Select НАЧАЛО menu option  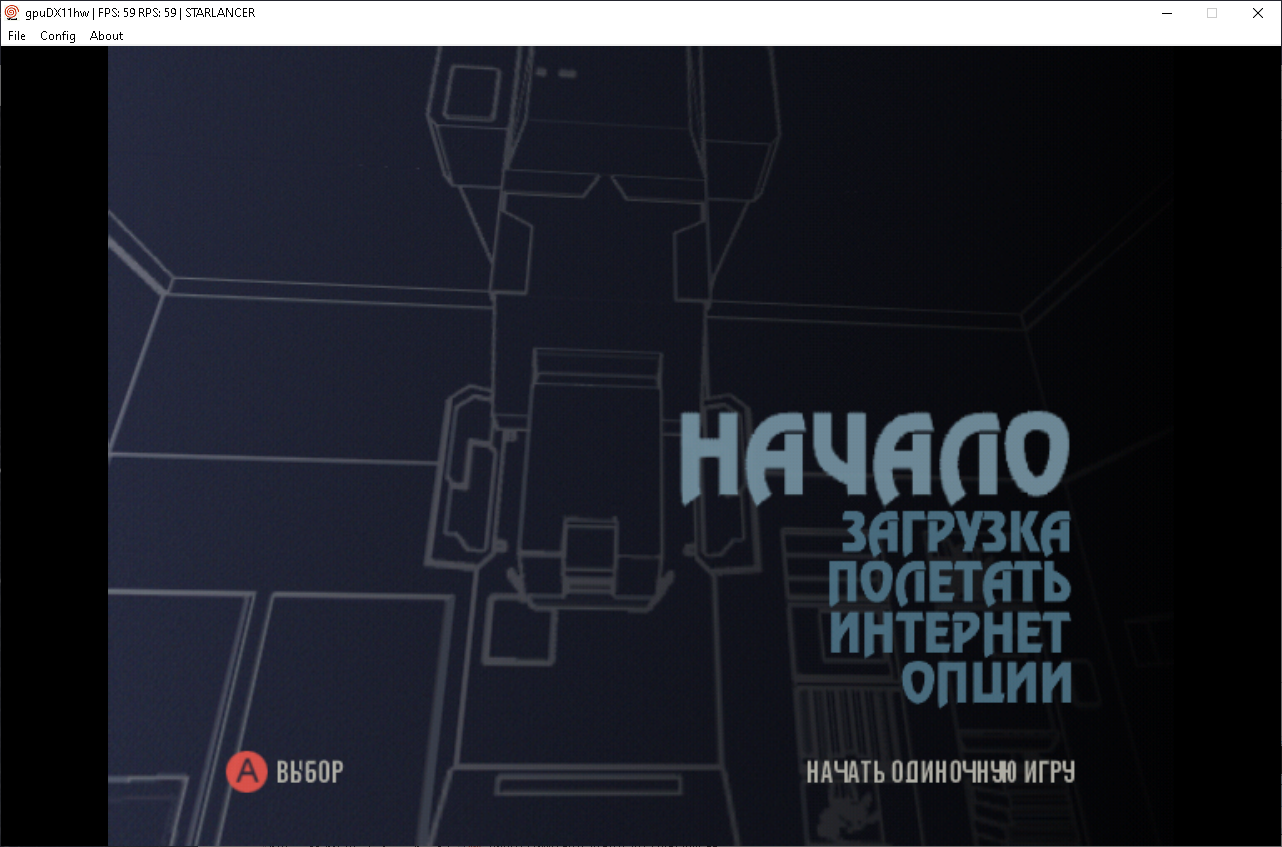[x=876, y=457]
